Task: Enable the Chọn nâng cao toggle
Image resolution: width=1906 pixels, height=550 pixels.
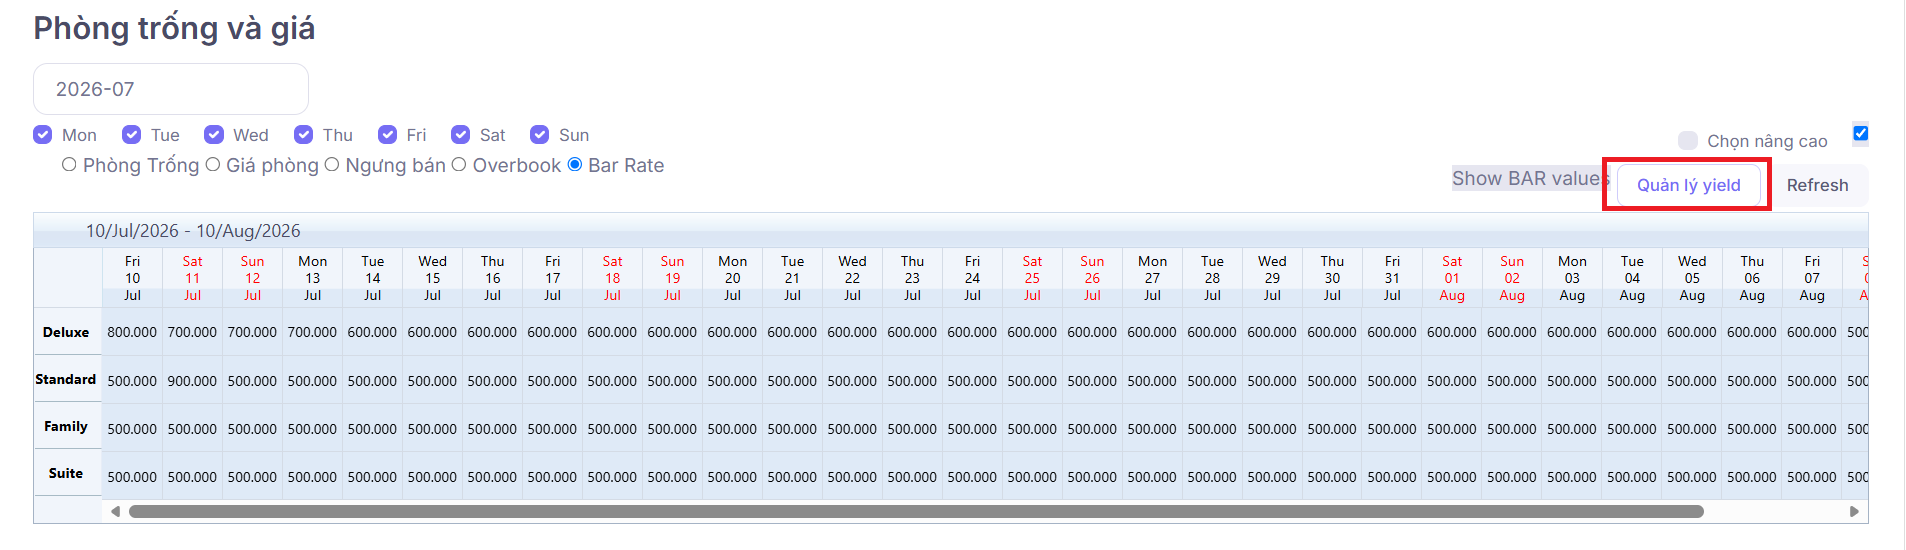Action: pos(1688,141)
